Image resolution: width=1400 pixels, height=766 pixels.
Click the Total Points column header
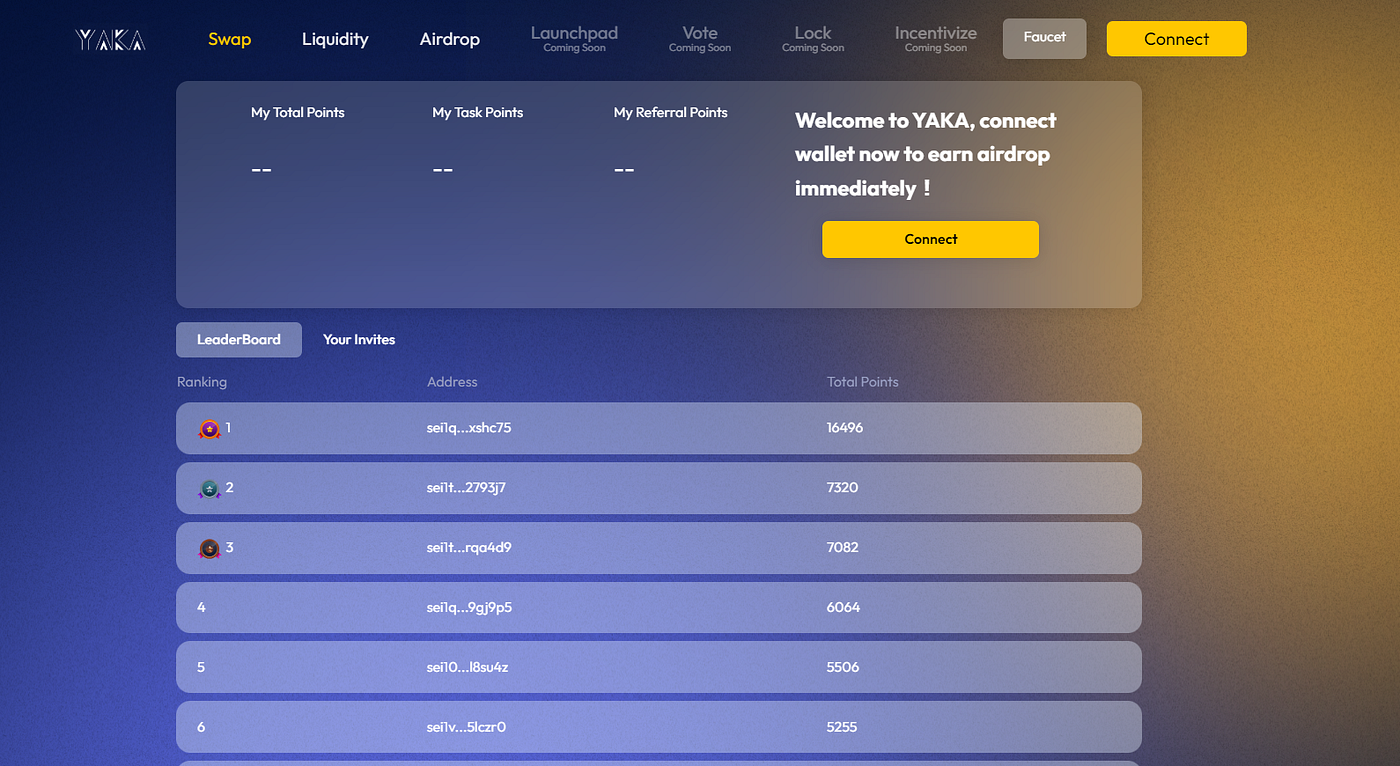pos(863,382)
